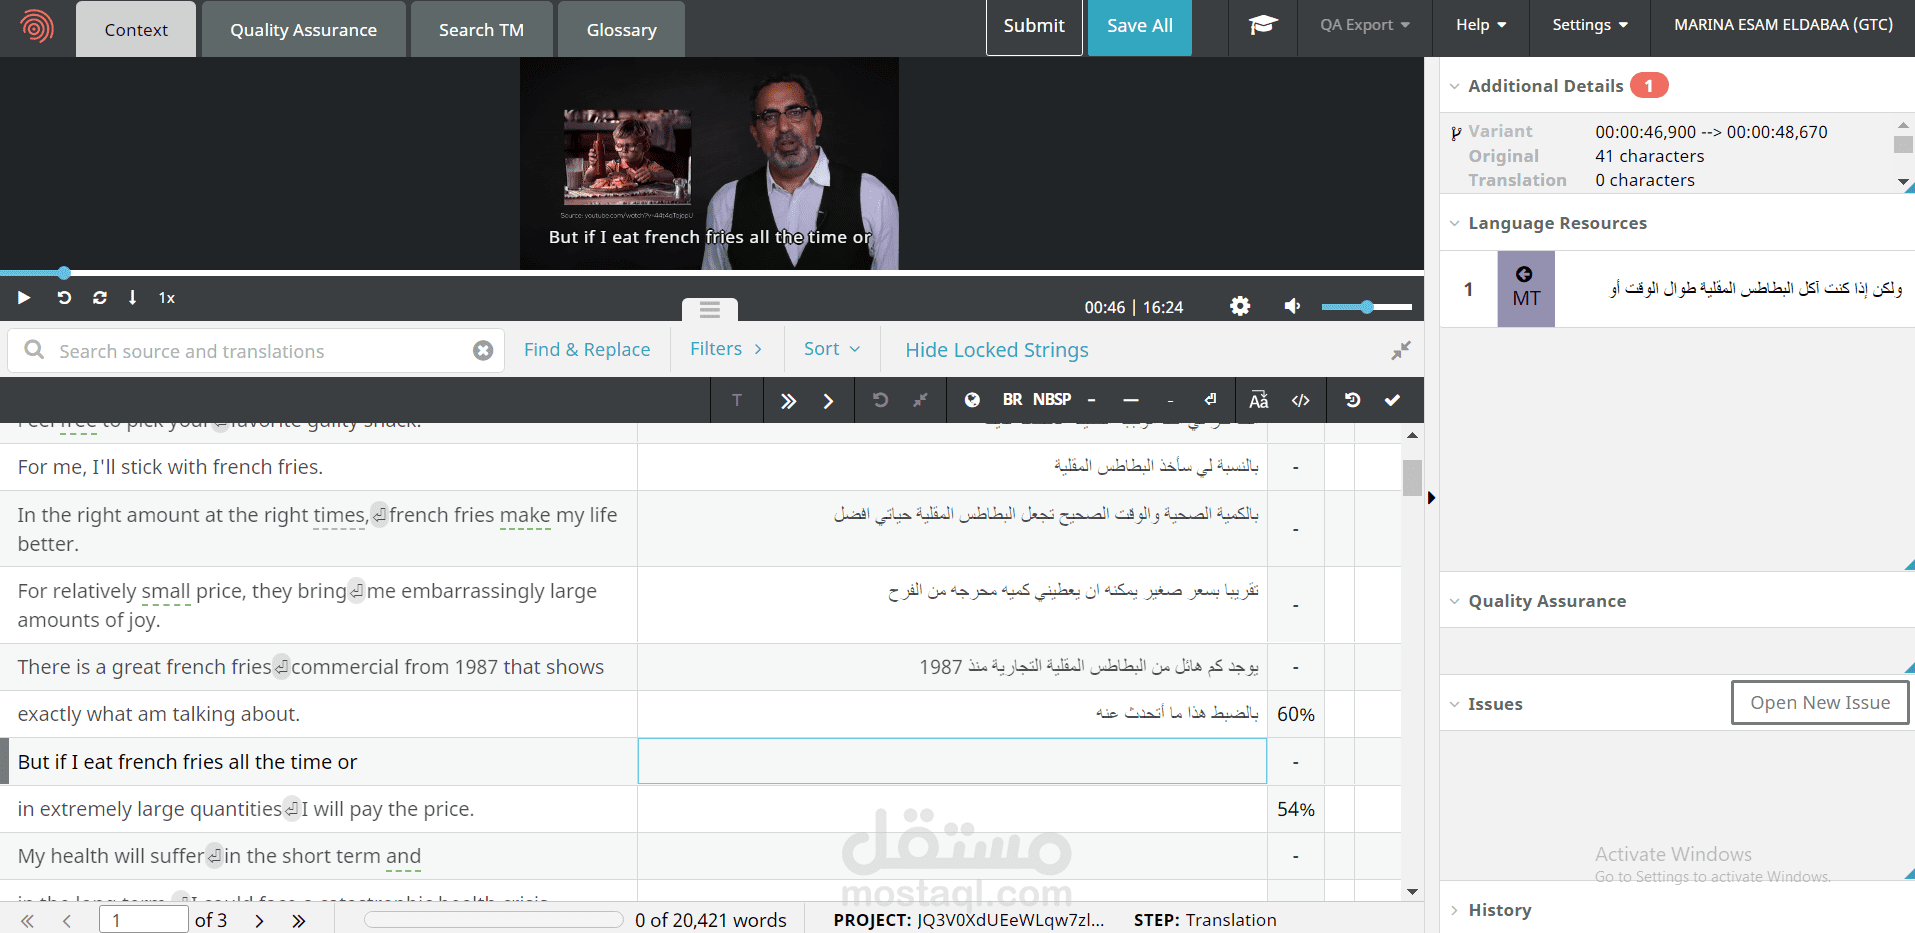Change the 1x playback speed

coord(167,298)
